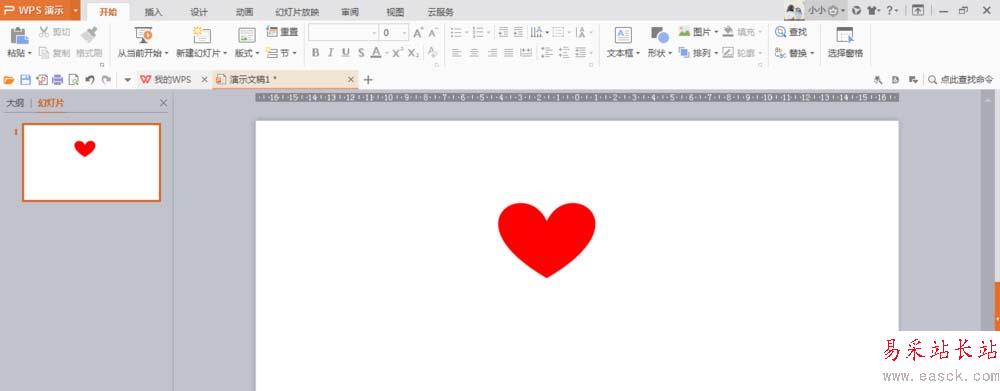Click the Redo arrow icon
Image resolution: width=1000 pixels, height=391 pixels.
pos(106,80)
